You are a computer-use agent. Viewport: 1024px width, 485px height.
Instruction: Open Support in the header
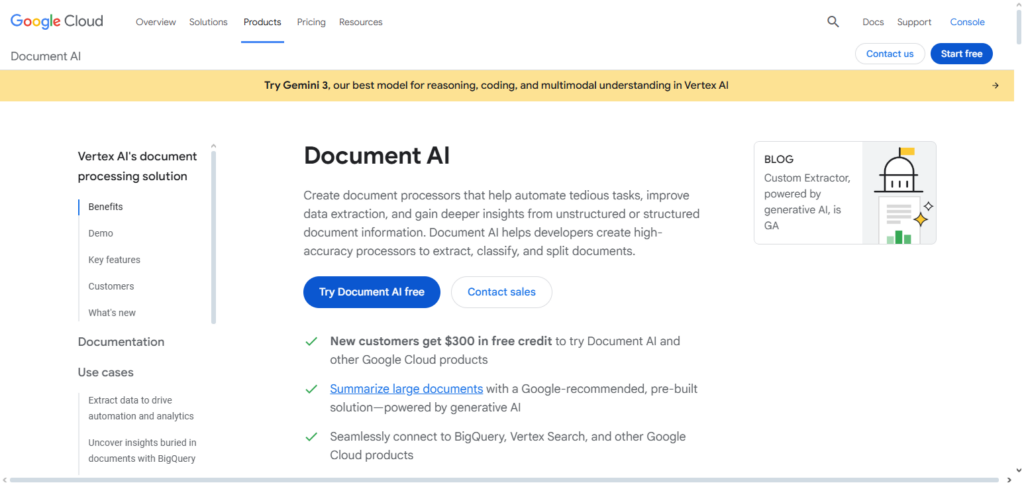(x=914, y=22)
